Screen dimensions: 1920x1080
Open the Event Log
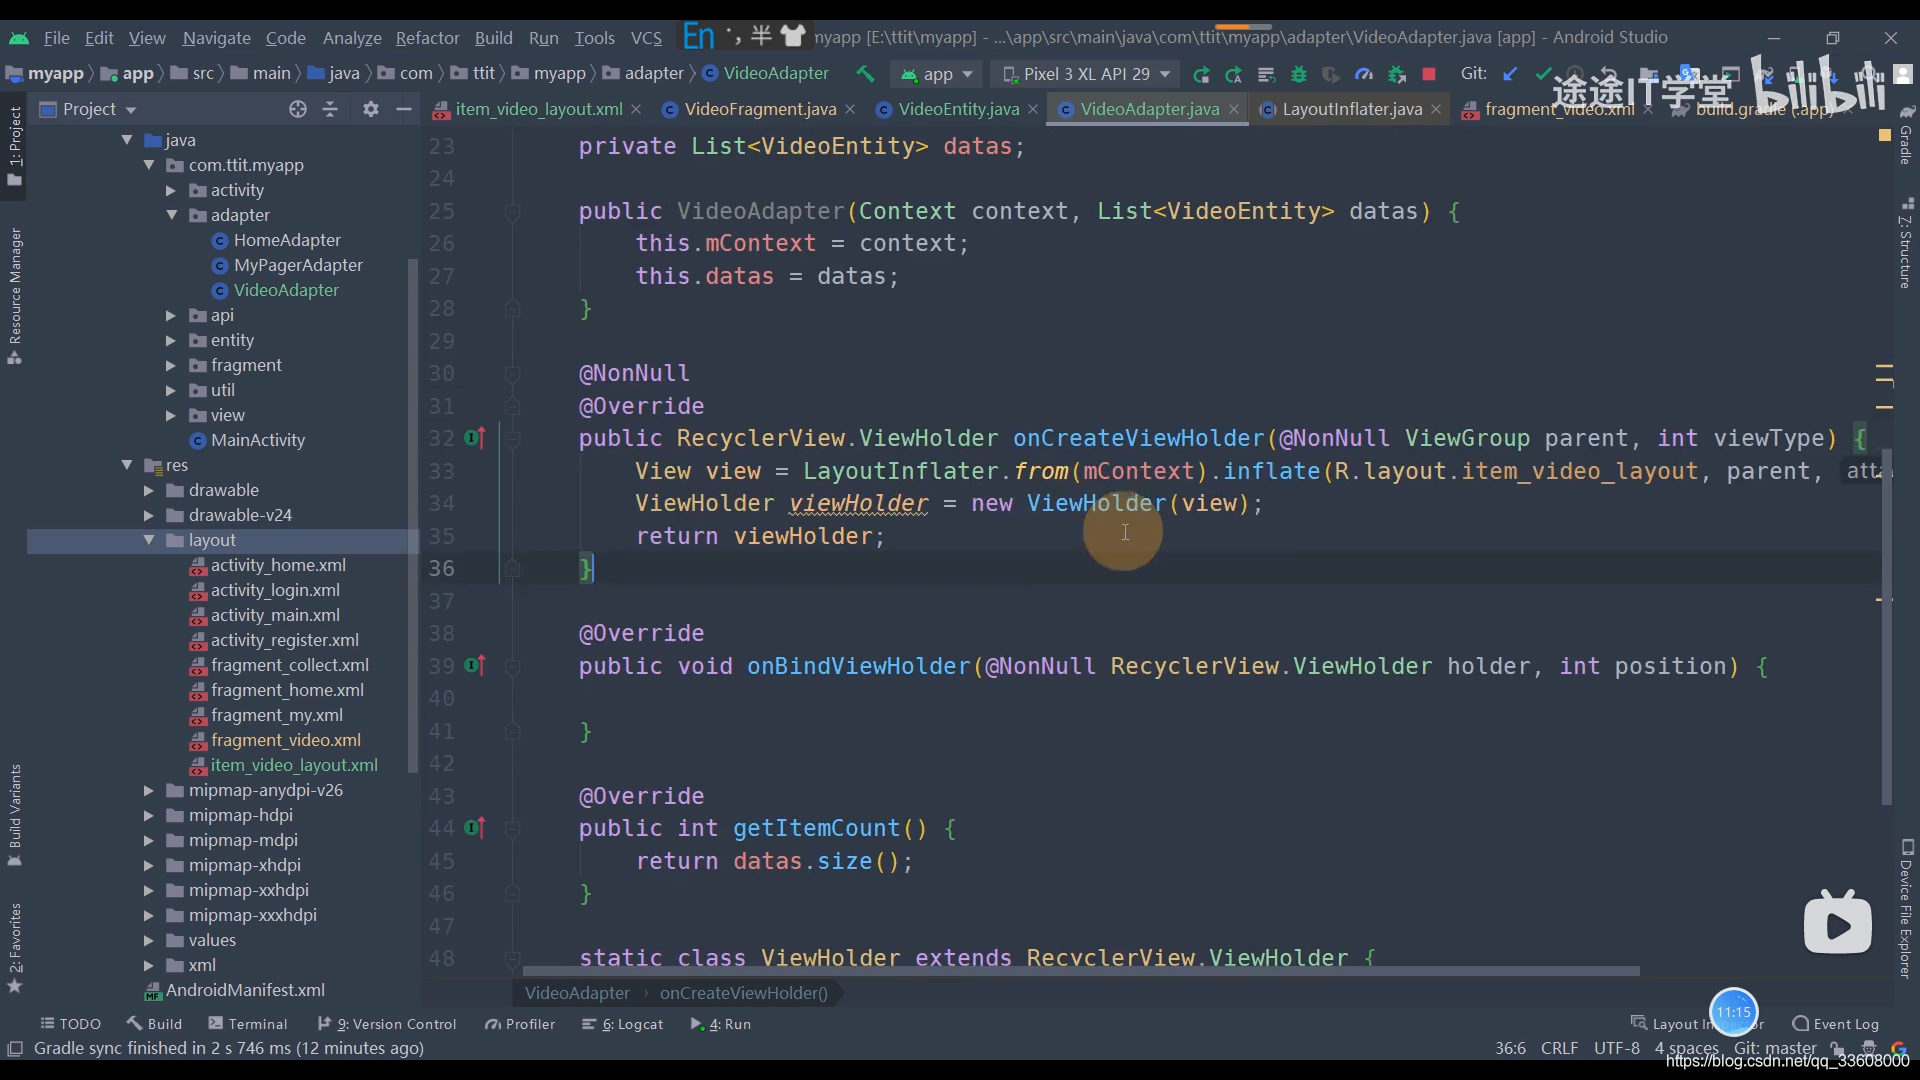click(1835, 1024)
